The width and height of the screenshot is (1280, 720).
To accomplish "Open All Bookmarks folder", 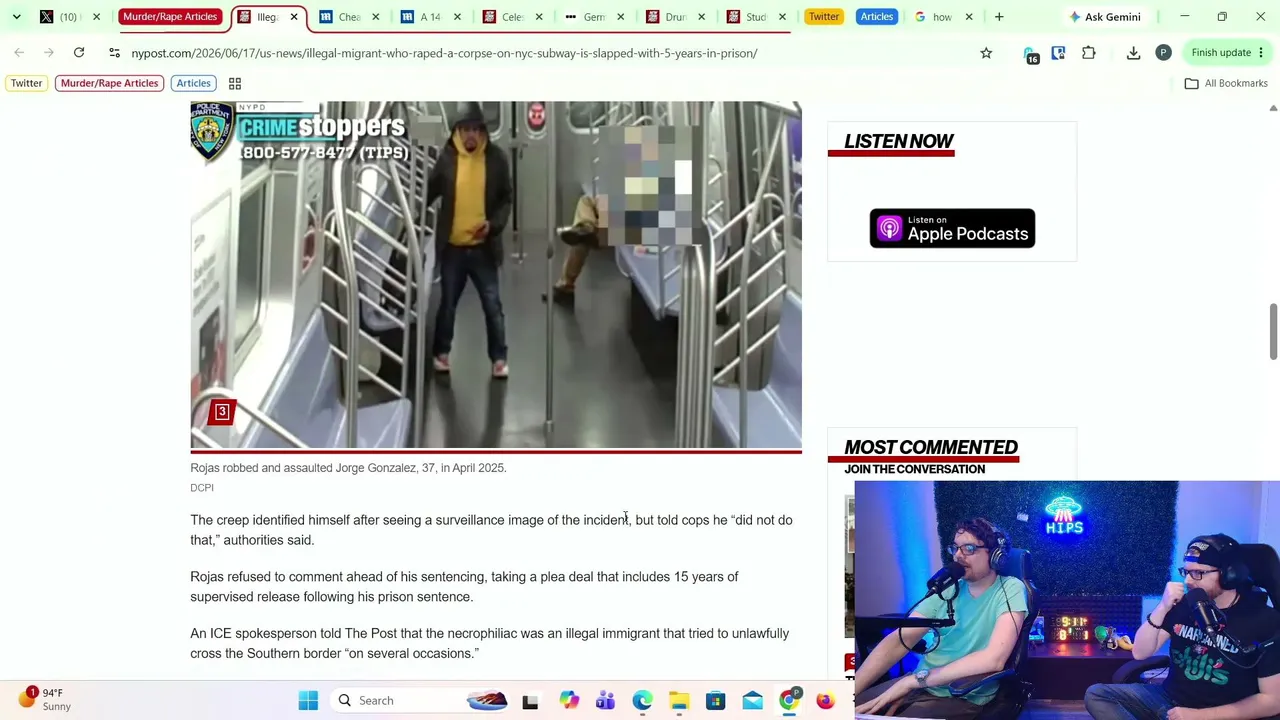I will tap(1226, 83).
